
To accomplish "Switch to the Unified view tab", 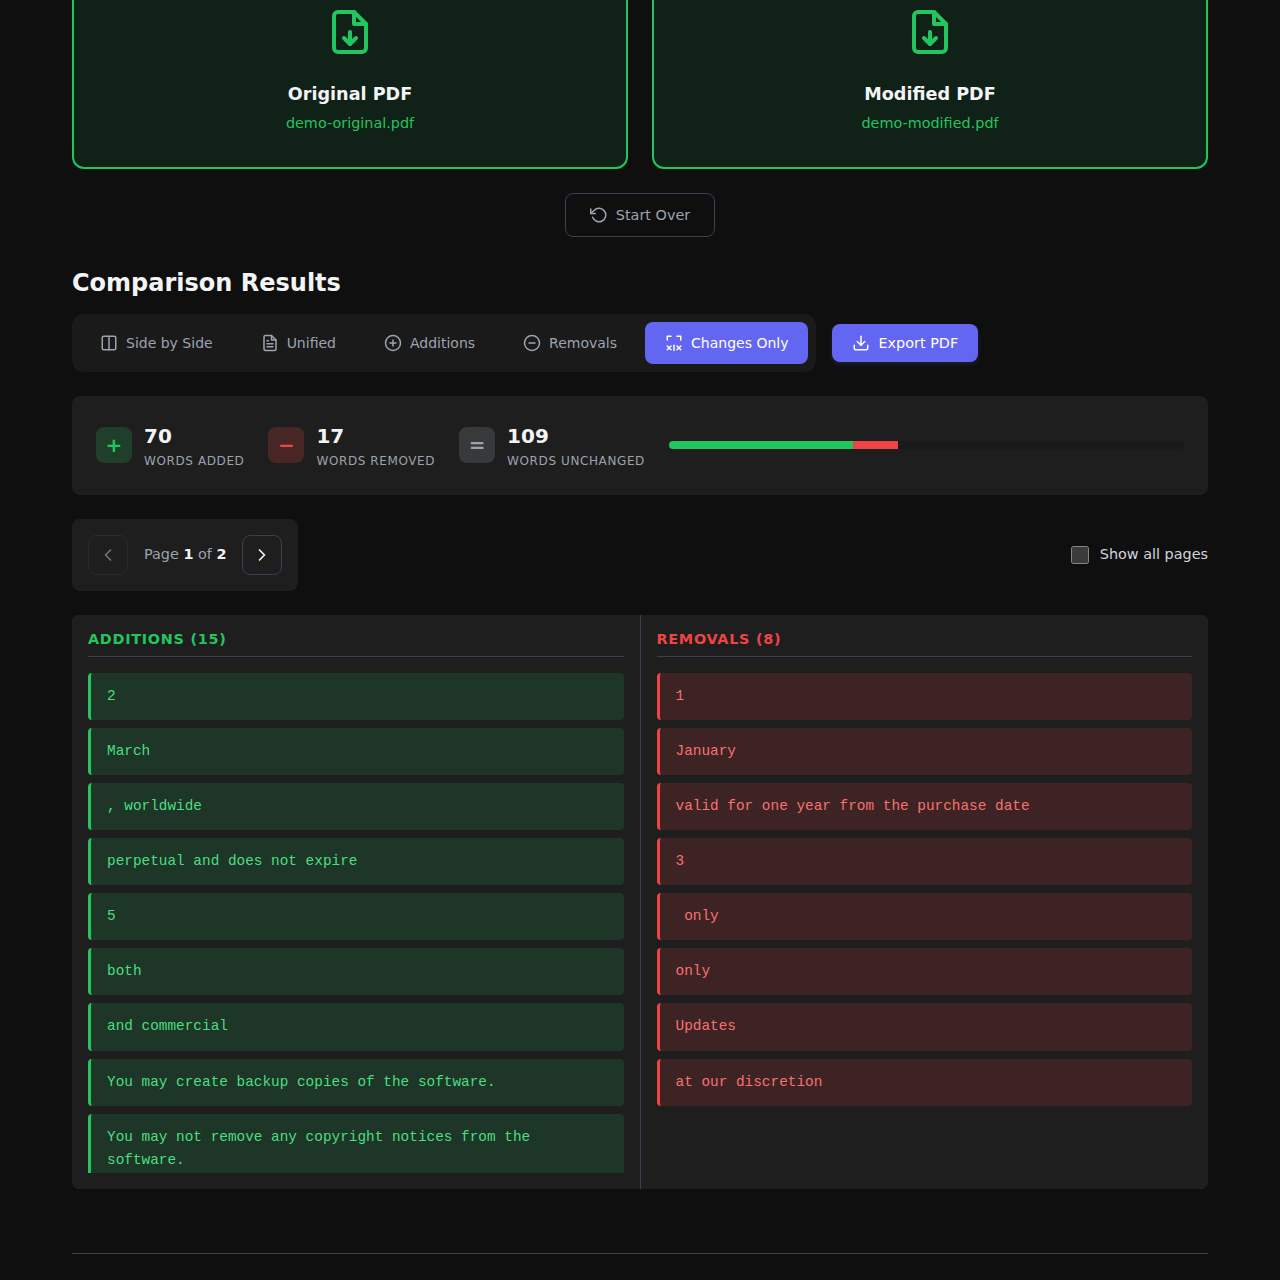I will coord(299,343).
